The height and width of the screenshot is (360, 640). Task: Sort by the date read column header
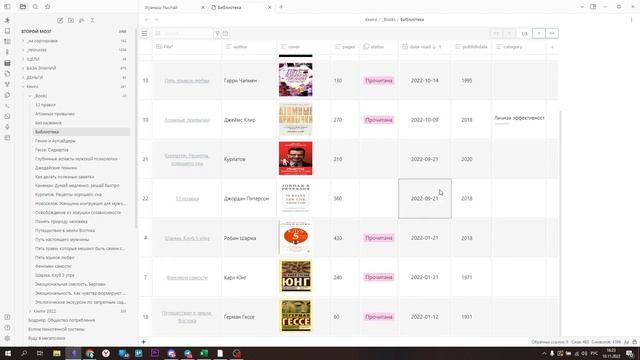click(x=424, y=47)
